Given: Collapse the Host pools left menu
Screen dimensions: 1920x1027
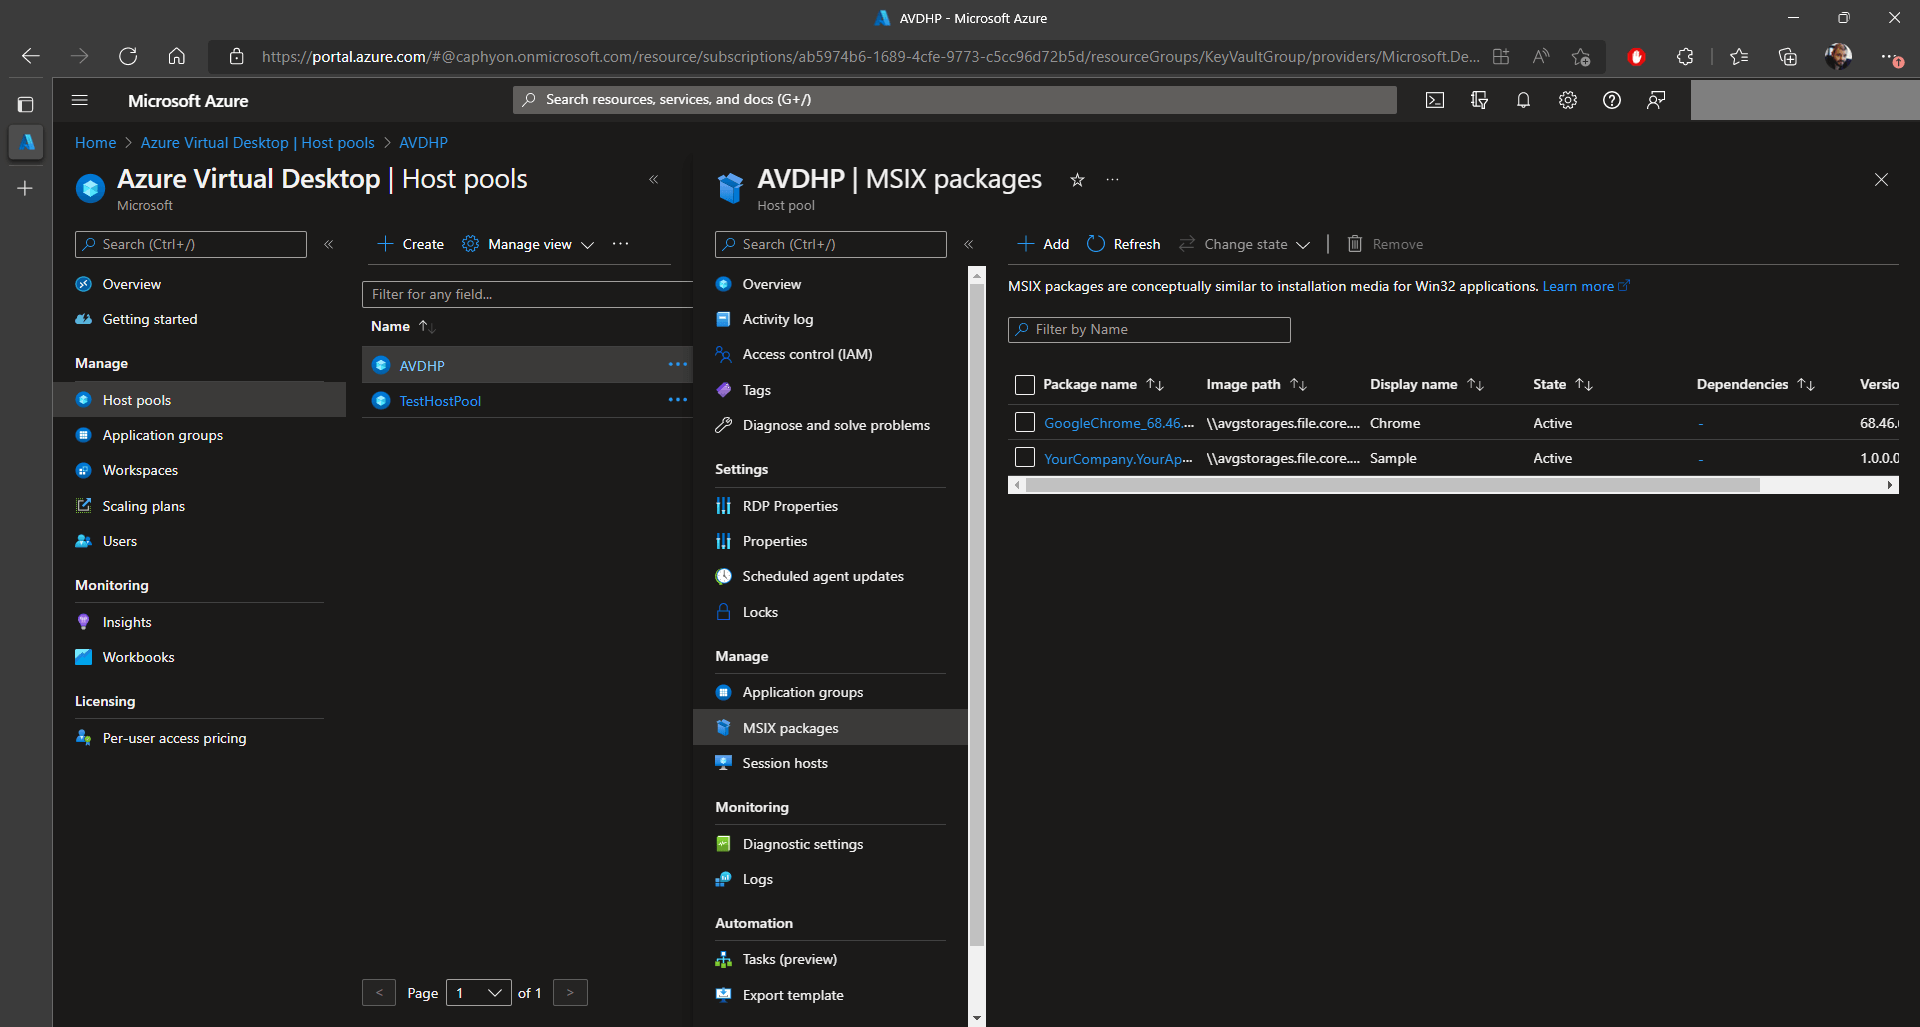Looking at the screenshot, I should (329, 244).
